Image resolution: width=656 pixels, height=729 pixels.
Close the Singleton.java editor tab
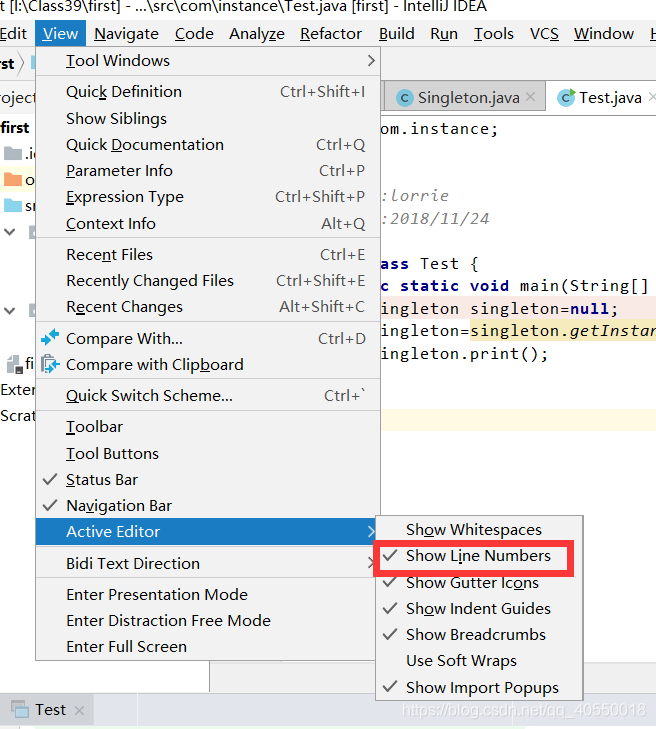tap(530, 97)
